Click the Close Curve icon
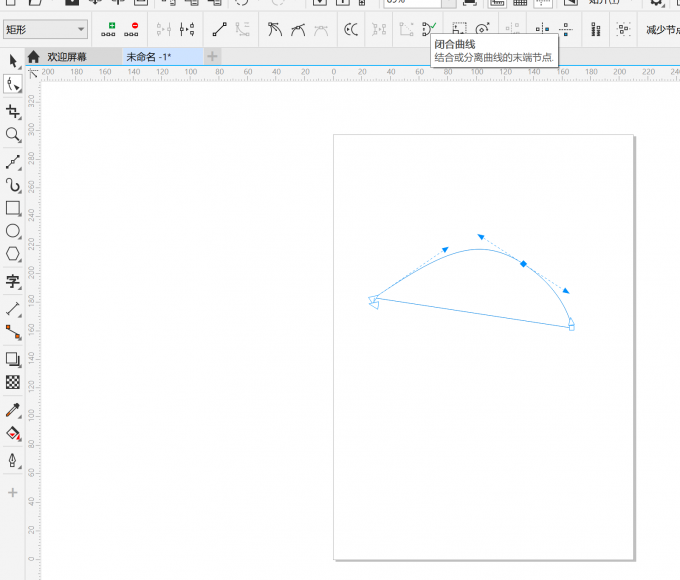 tap(429, 30)
